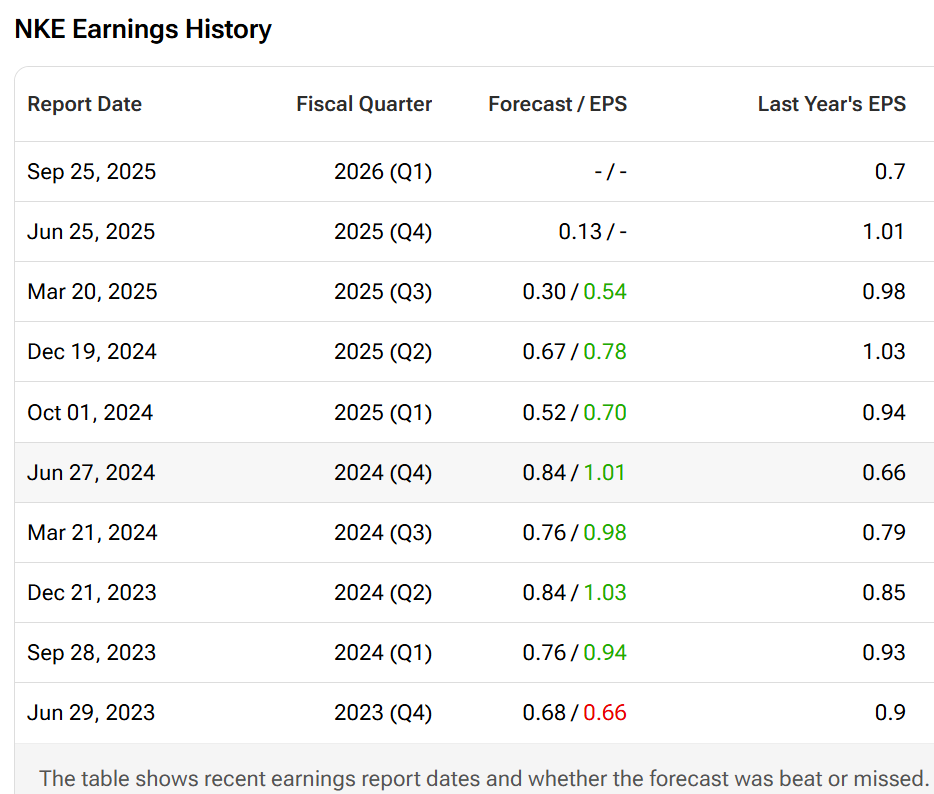
Task: Click the '0.84 / 1.03' Forecast / EPS cell
Action: coord(575,593)
